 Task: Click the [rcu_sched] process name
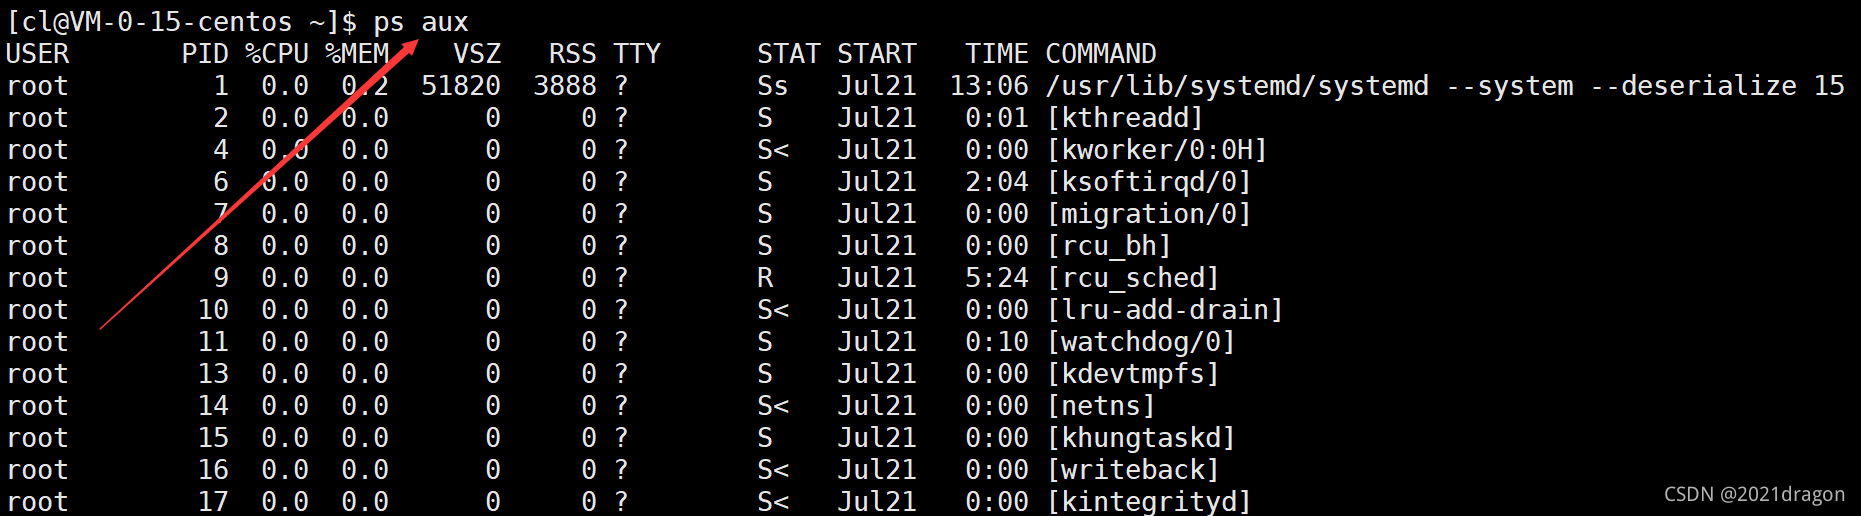tap(1133, 278)
